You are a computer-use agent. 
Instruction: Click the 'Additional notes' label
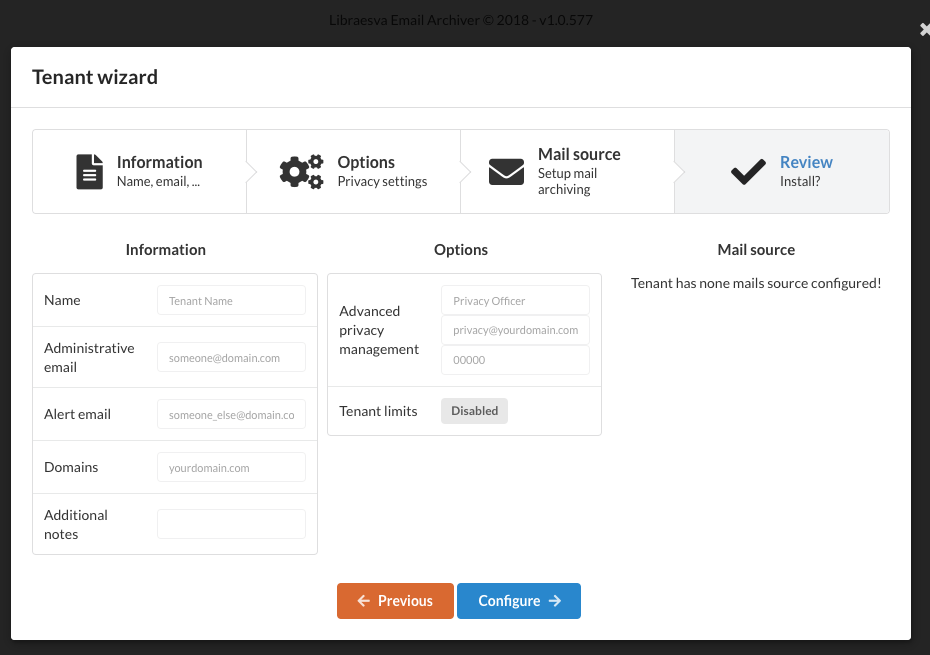(76, 524)
